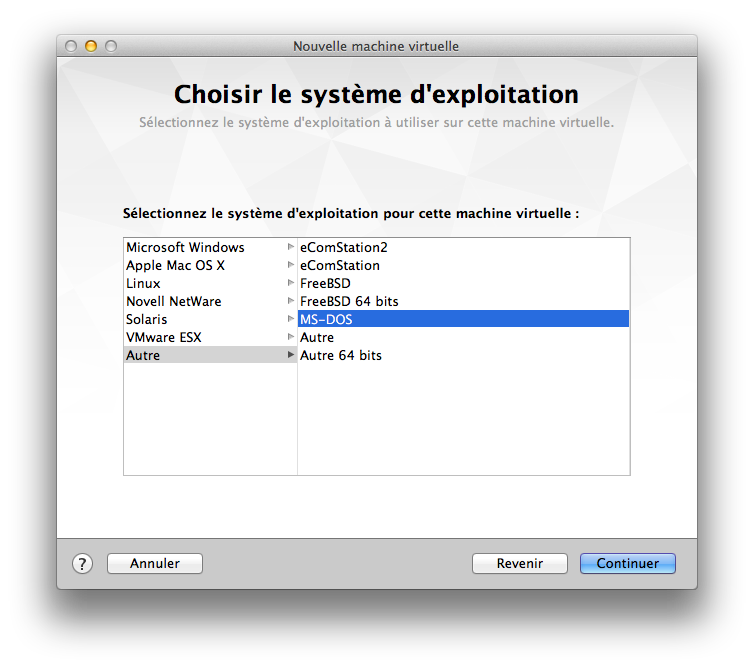Open the help question mark button
754x668 pixels.
82,563
